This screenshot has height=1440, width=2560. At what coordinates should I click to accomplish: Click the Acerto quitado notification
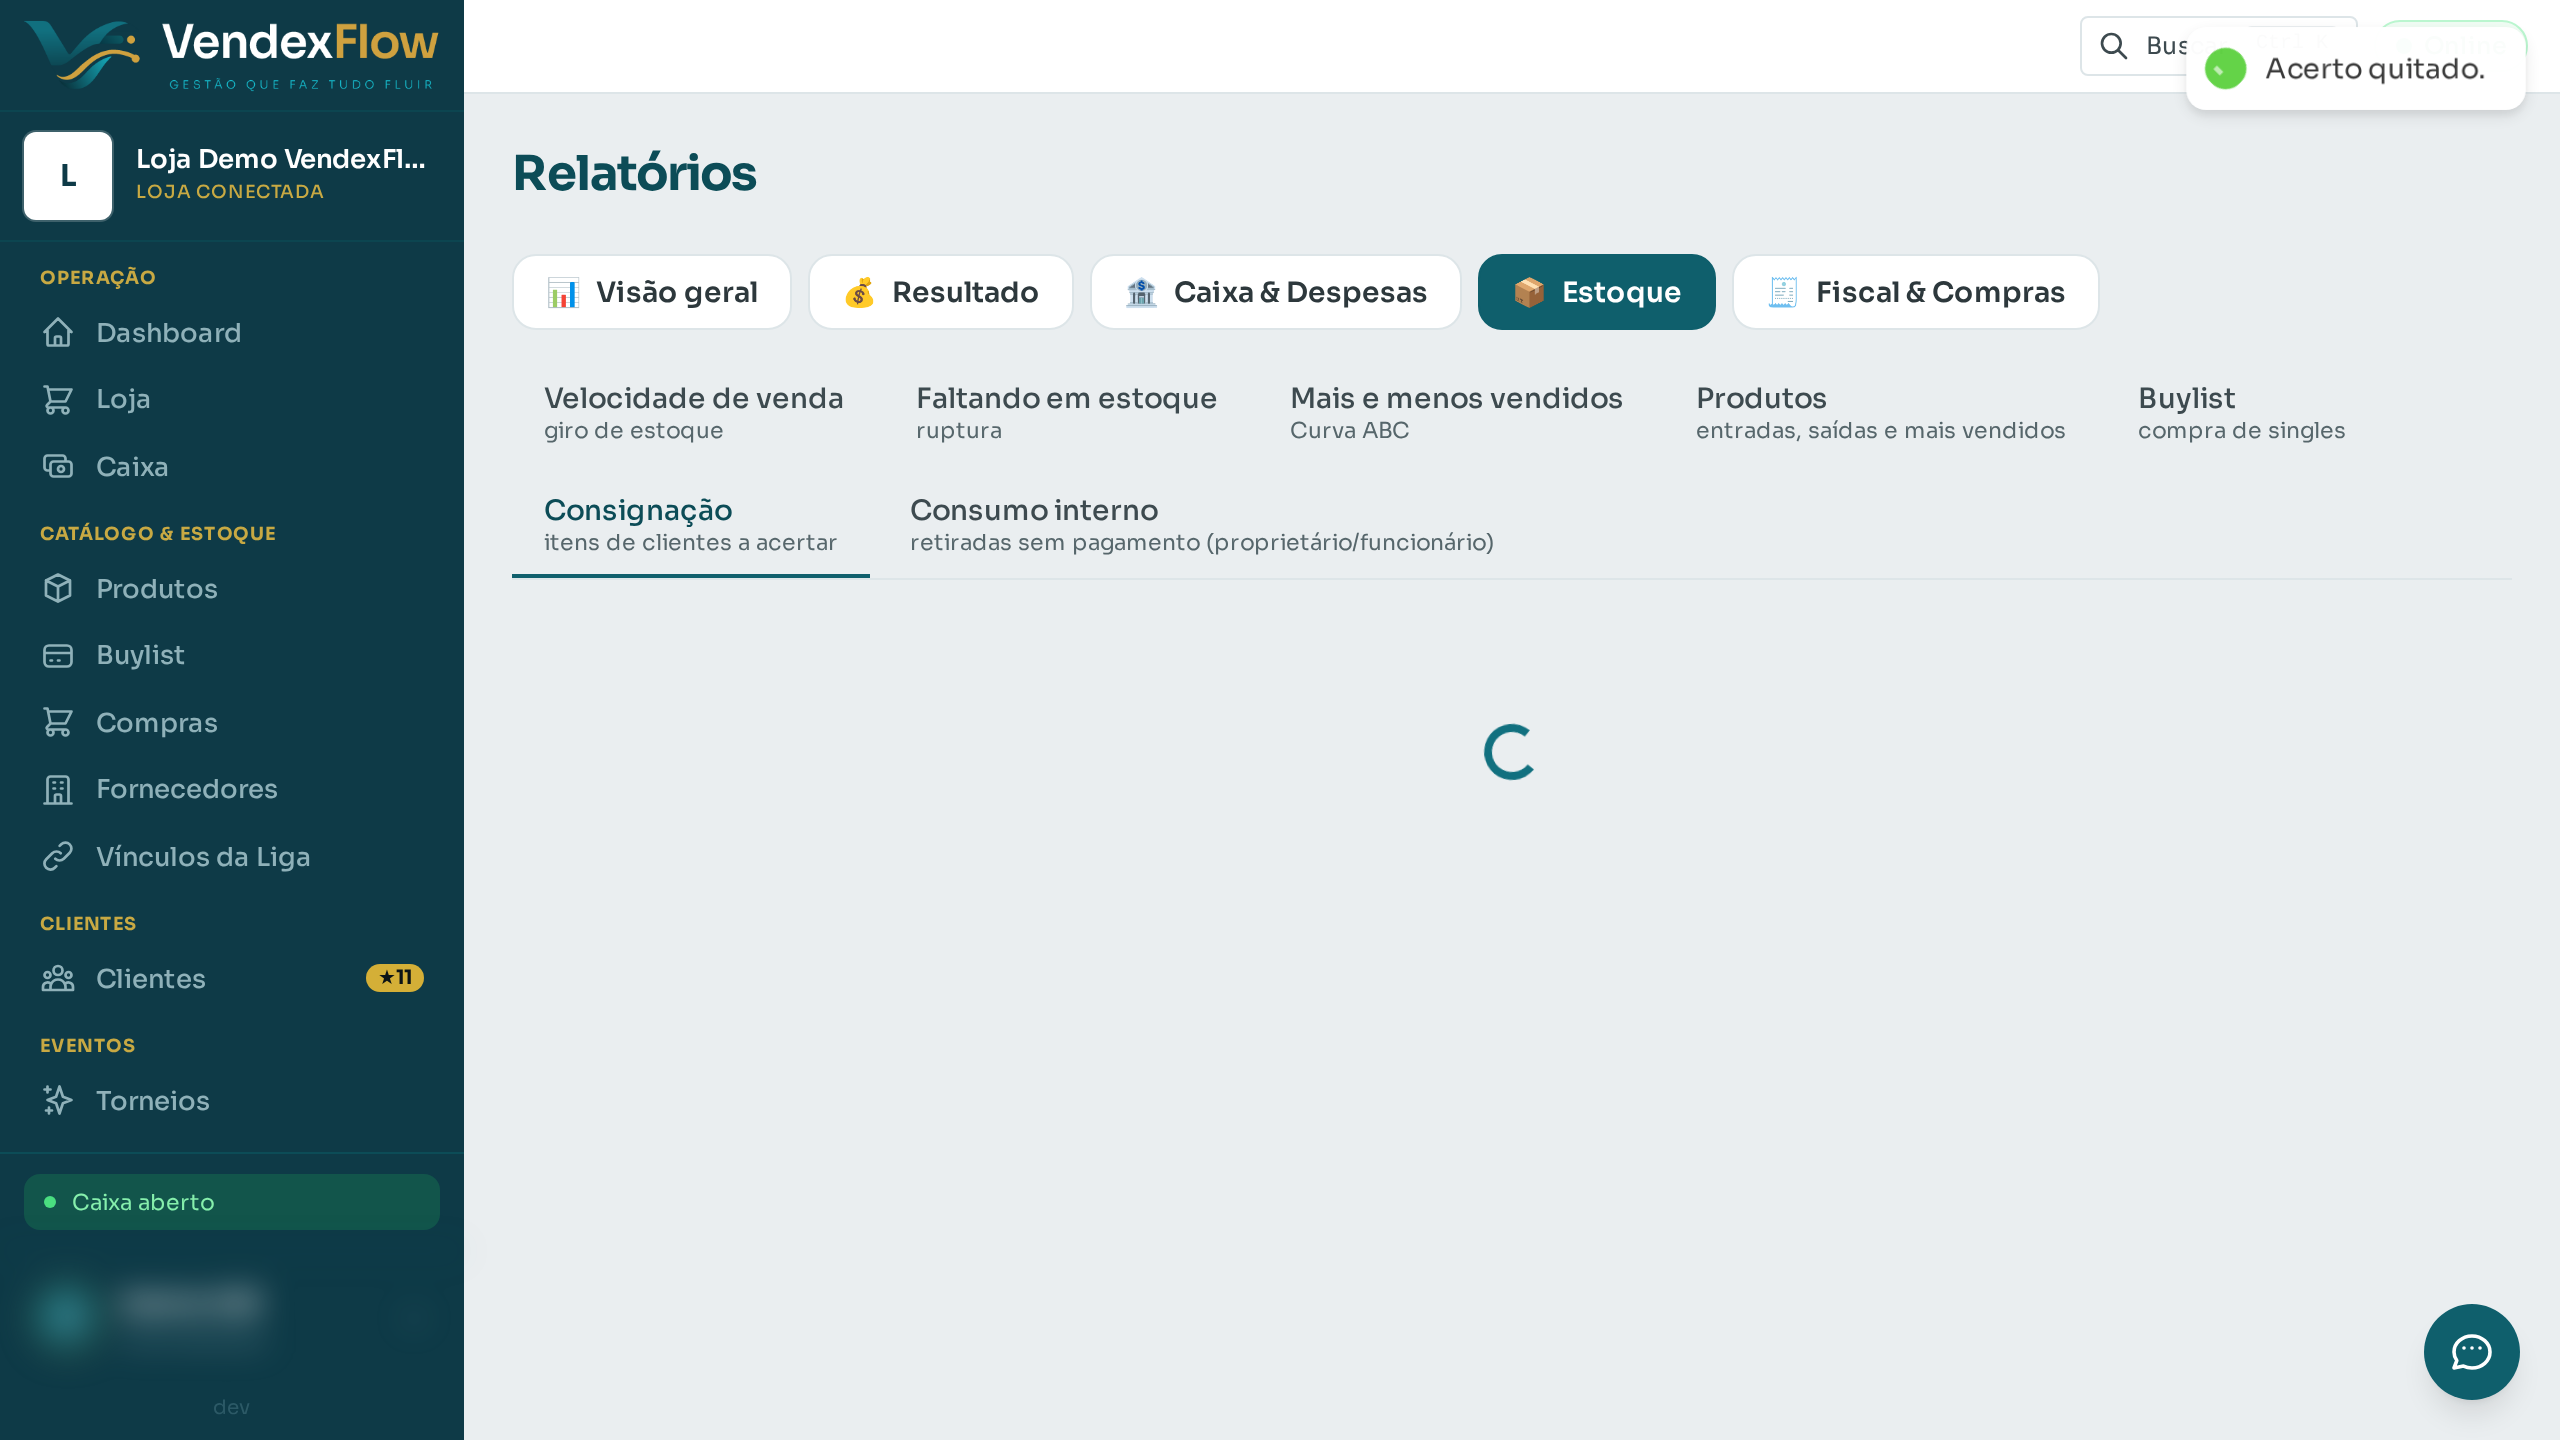click(2355, 69)
